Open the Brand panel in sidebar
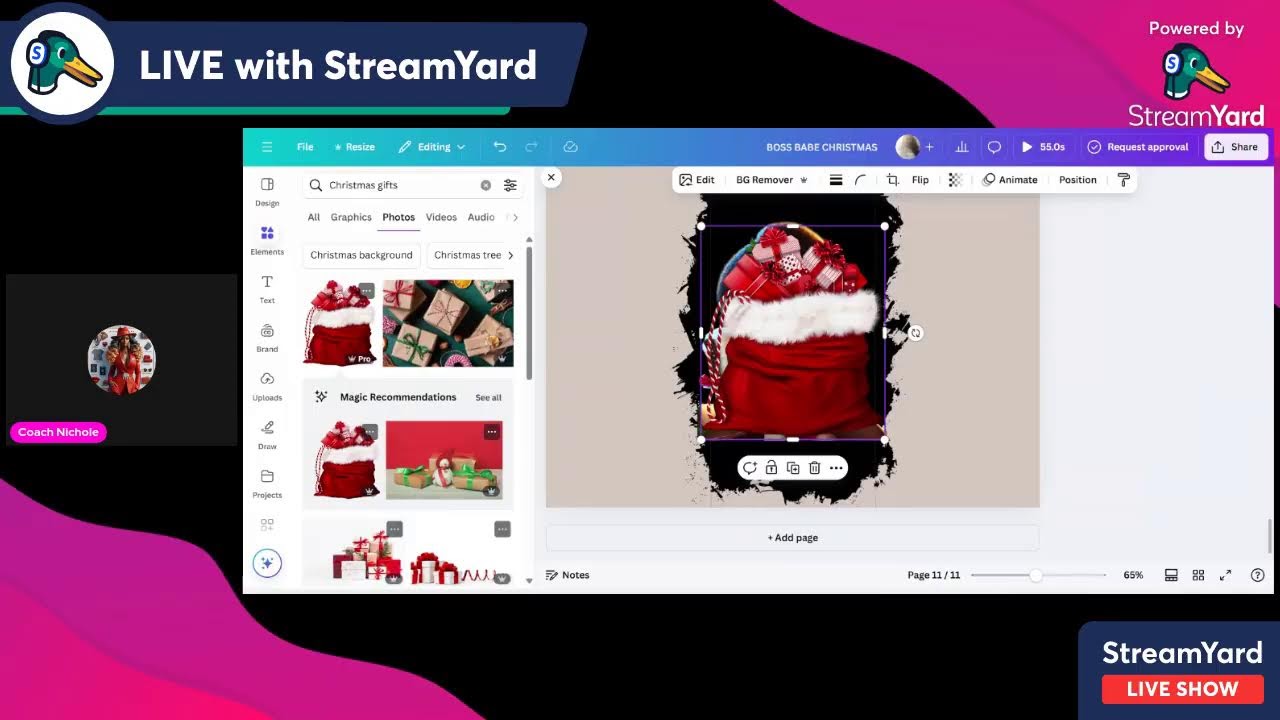This screenshot has width=1280, height=720. pos(267,338)
